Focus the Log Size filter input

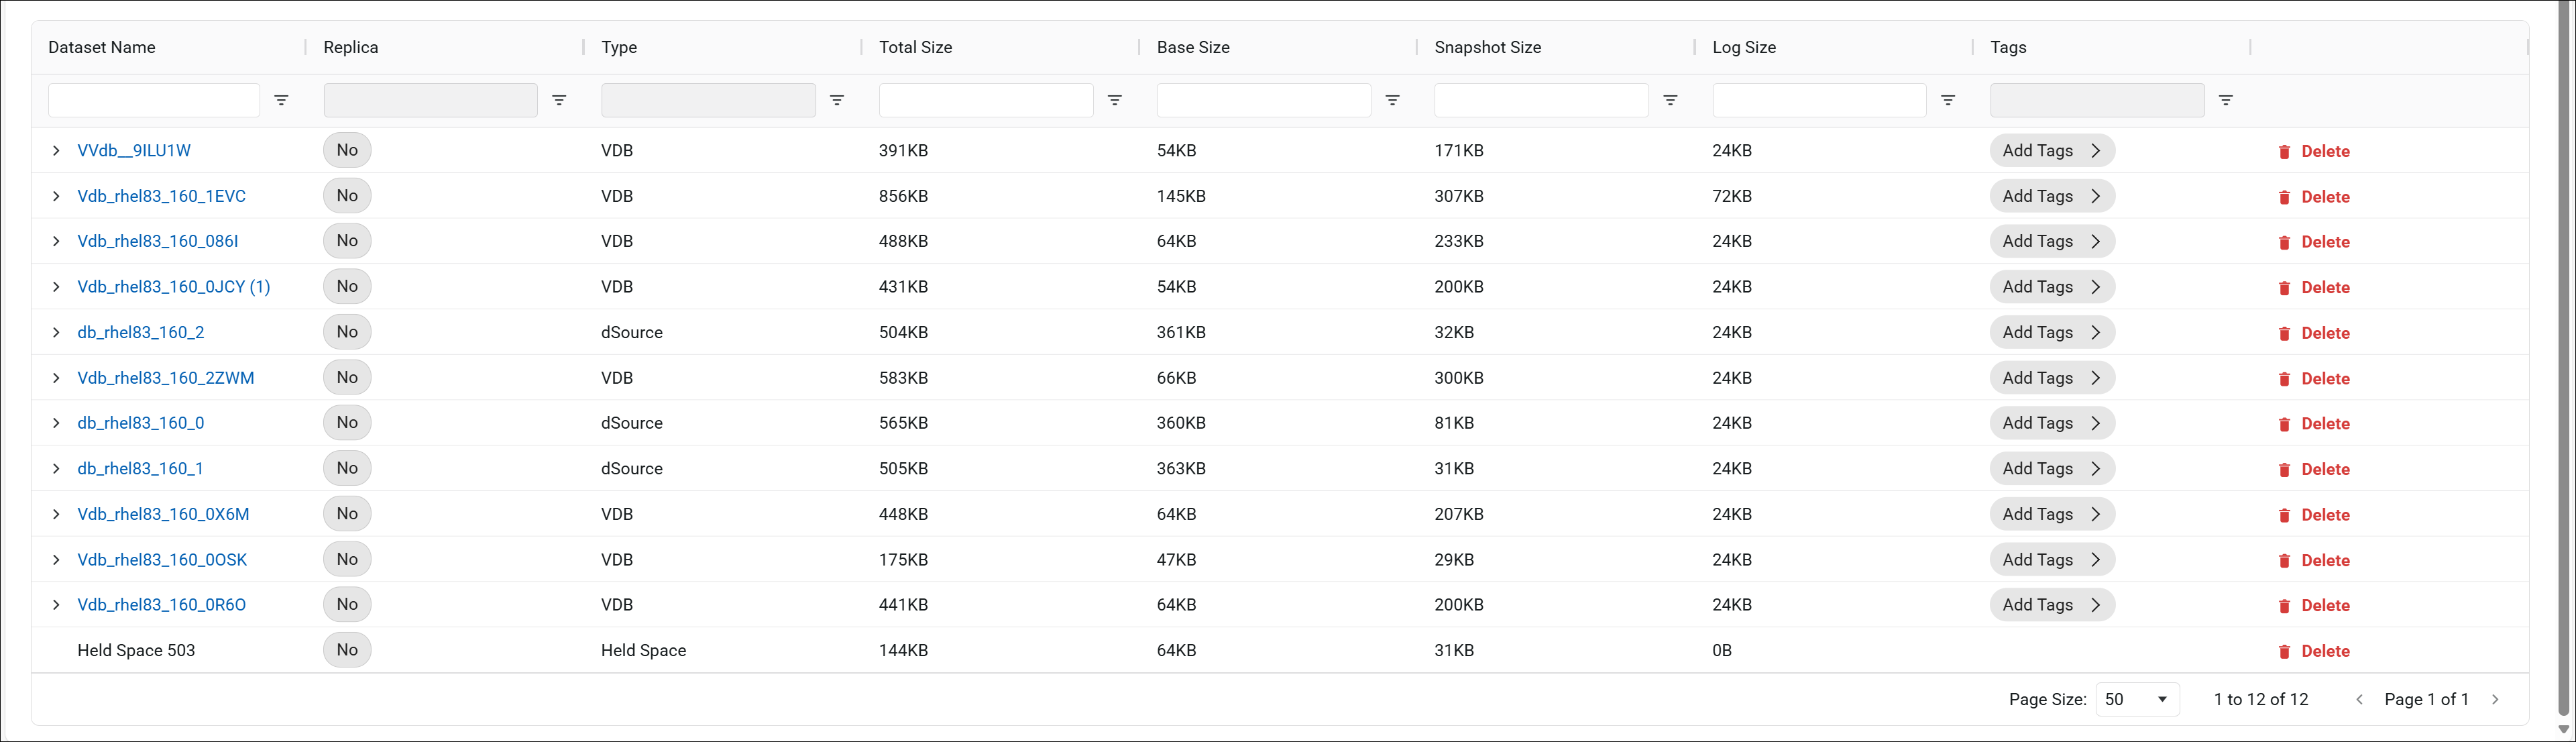pos(1819,100)
